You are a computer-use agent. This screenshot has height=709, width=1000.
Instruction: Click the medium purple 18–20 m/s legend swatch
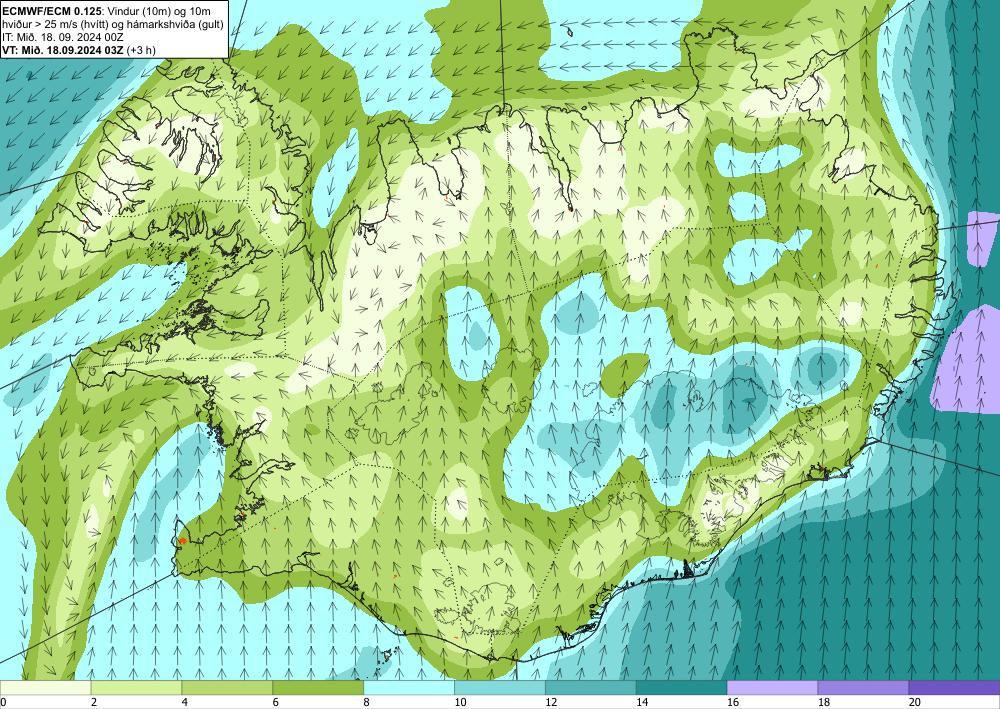coord(863,687)
